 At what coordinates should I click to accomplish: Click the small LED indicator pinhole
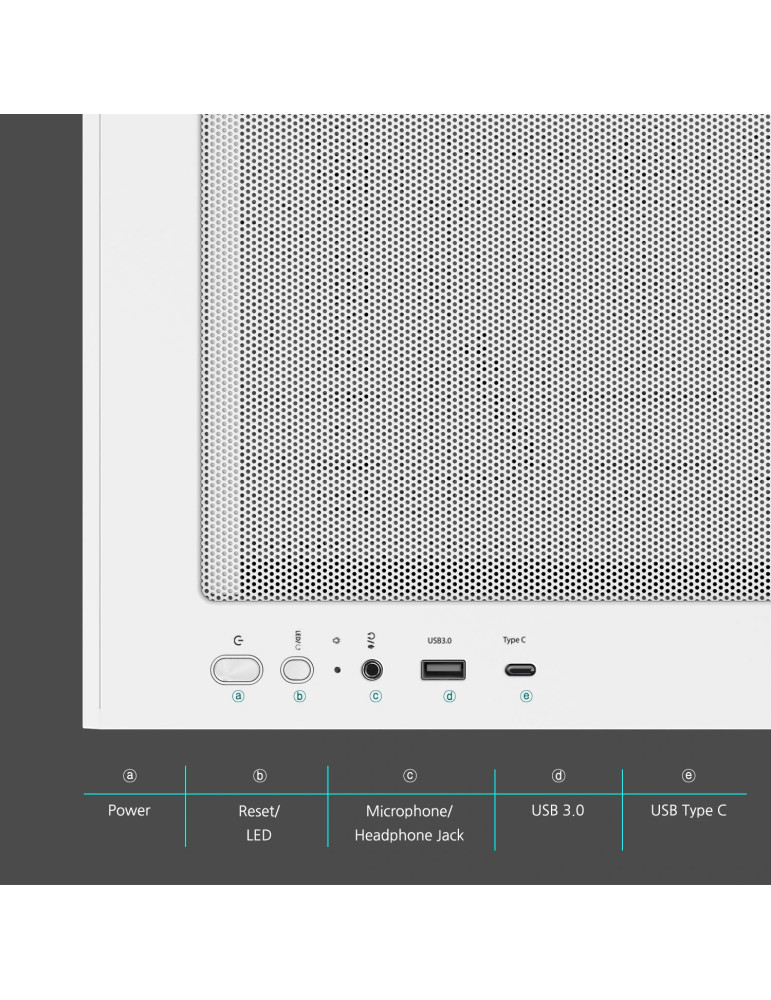(336, 670)
